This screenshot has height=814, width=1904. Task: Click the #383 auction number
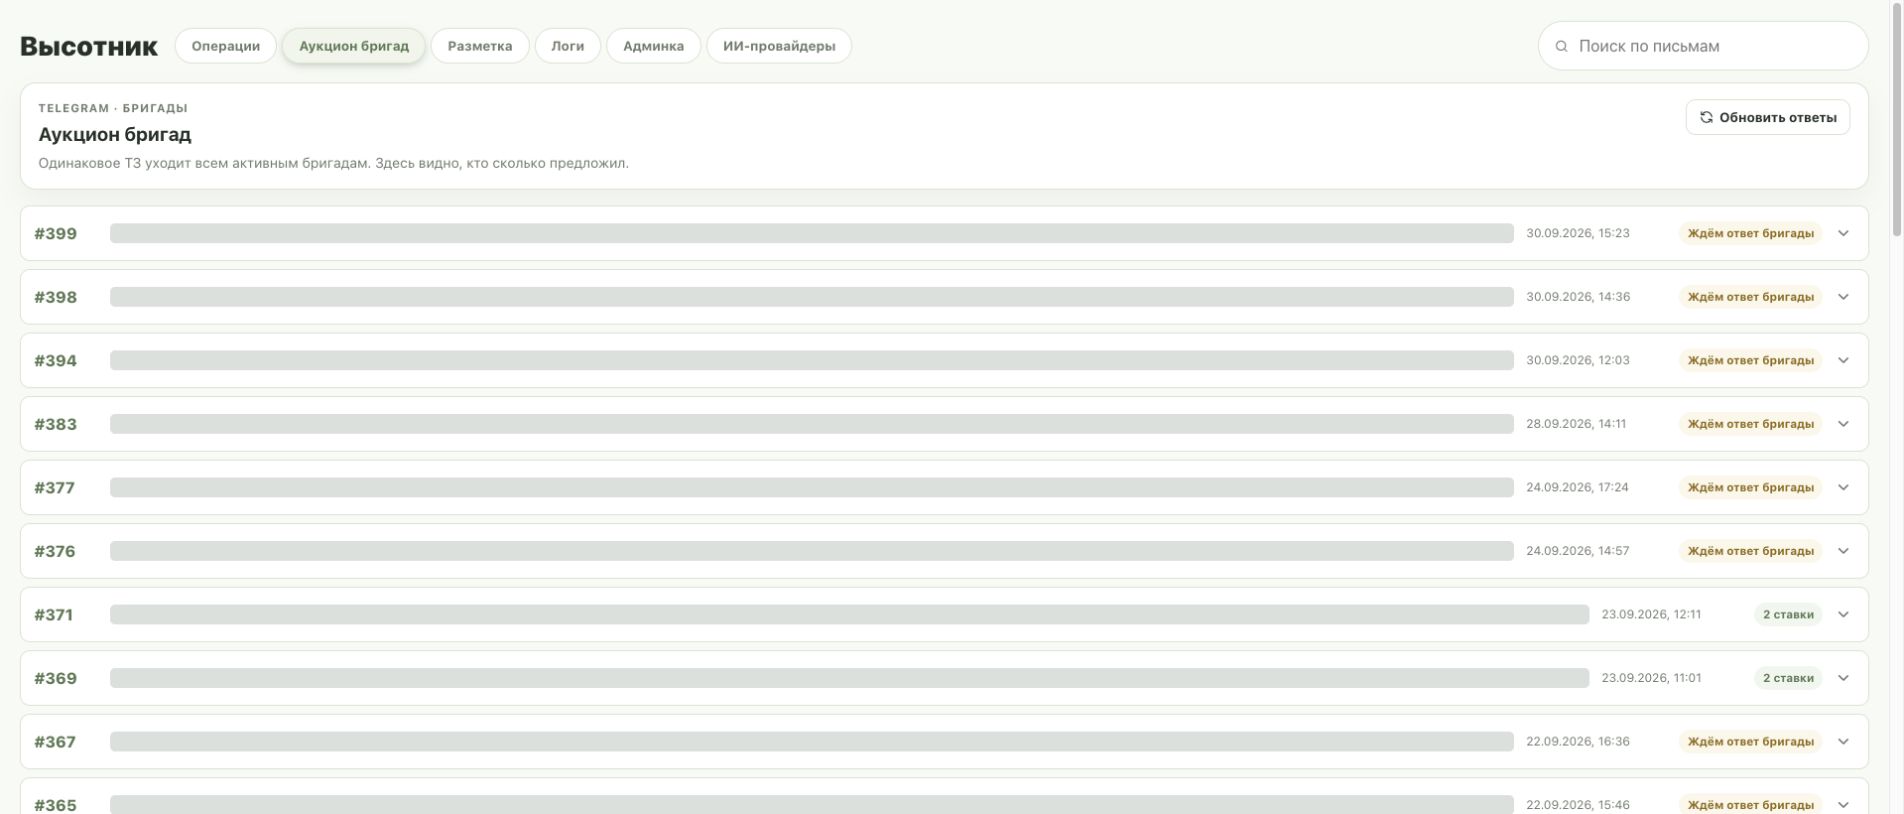click(x=56, y=424)
